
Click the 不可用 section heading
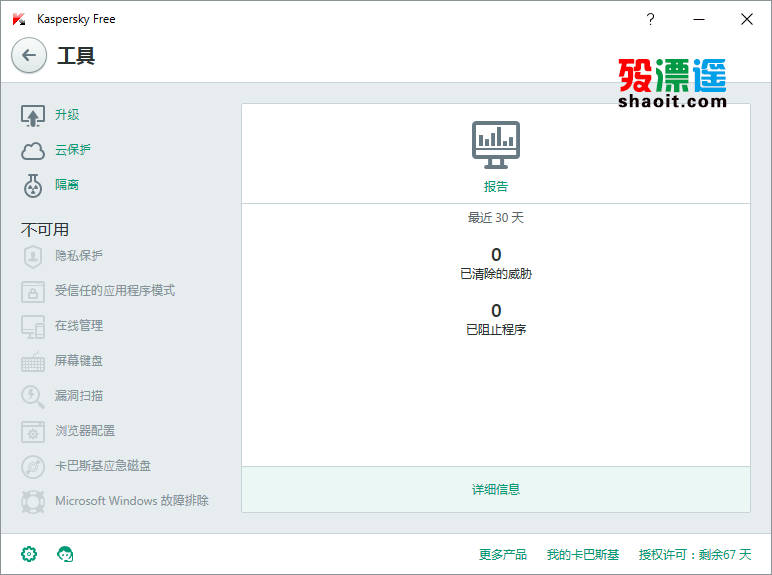click(45, 229)
